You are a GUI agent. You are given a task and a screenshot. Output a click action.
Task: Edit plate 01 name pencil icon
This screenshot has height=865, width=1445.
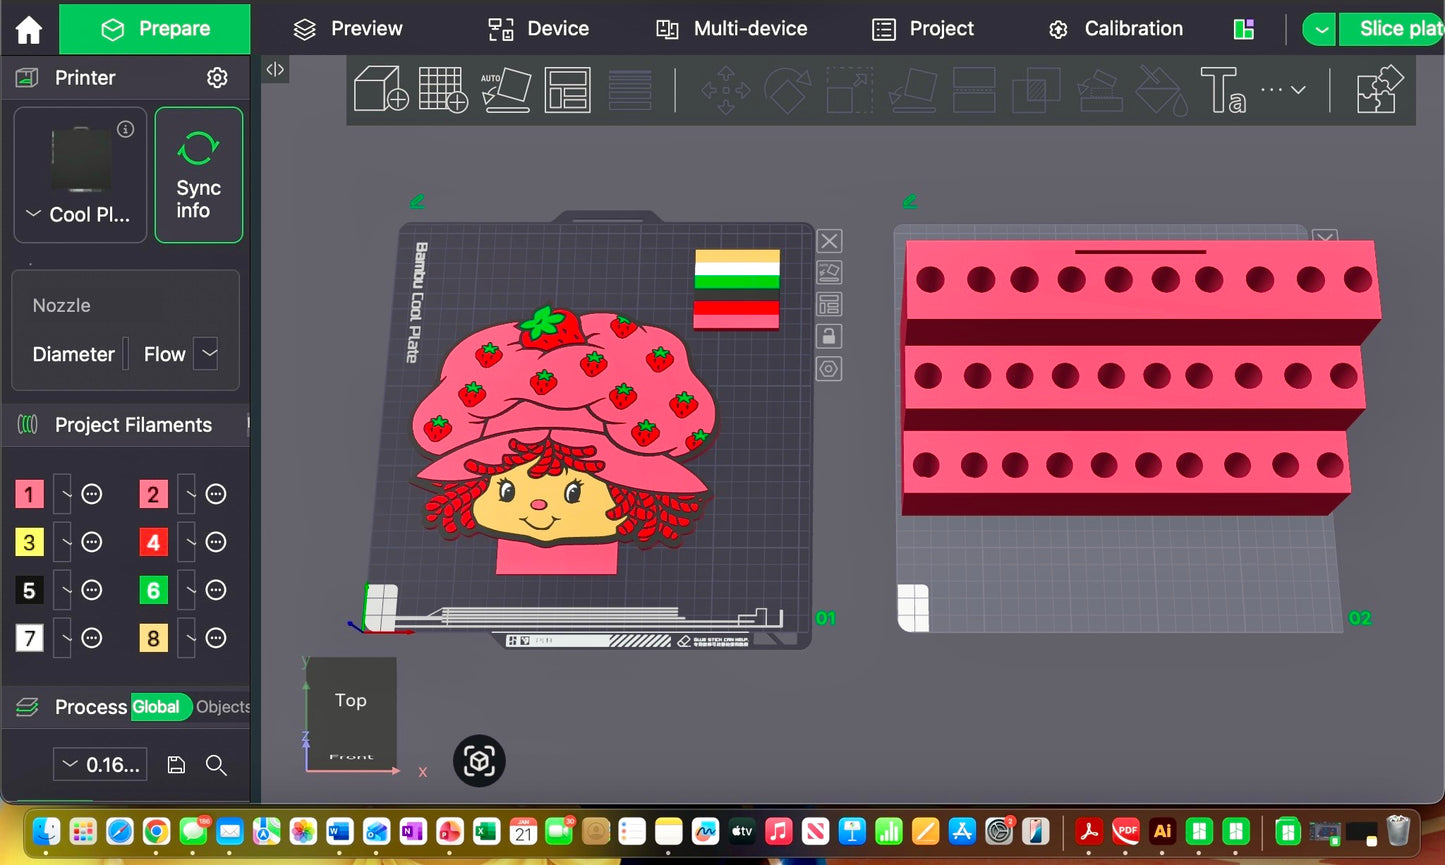point(417,201)
